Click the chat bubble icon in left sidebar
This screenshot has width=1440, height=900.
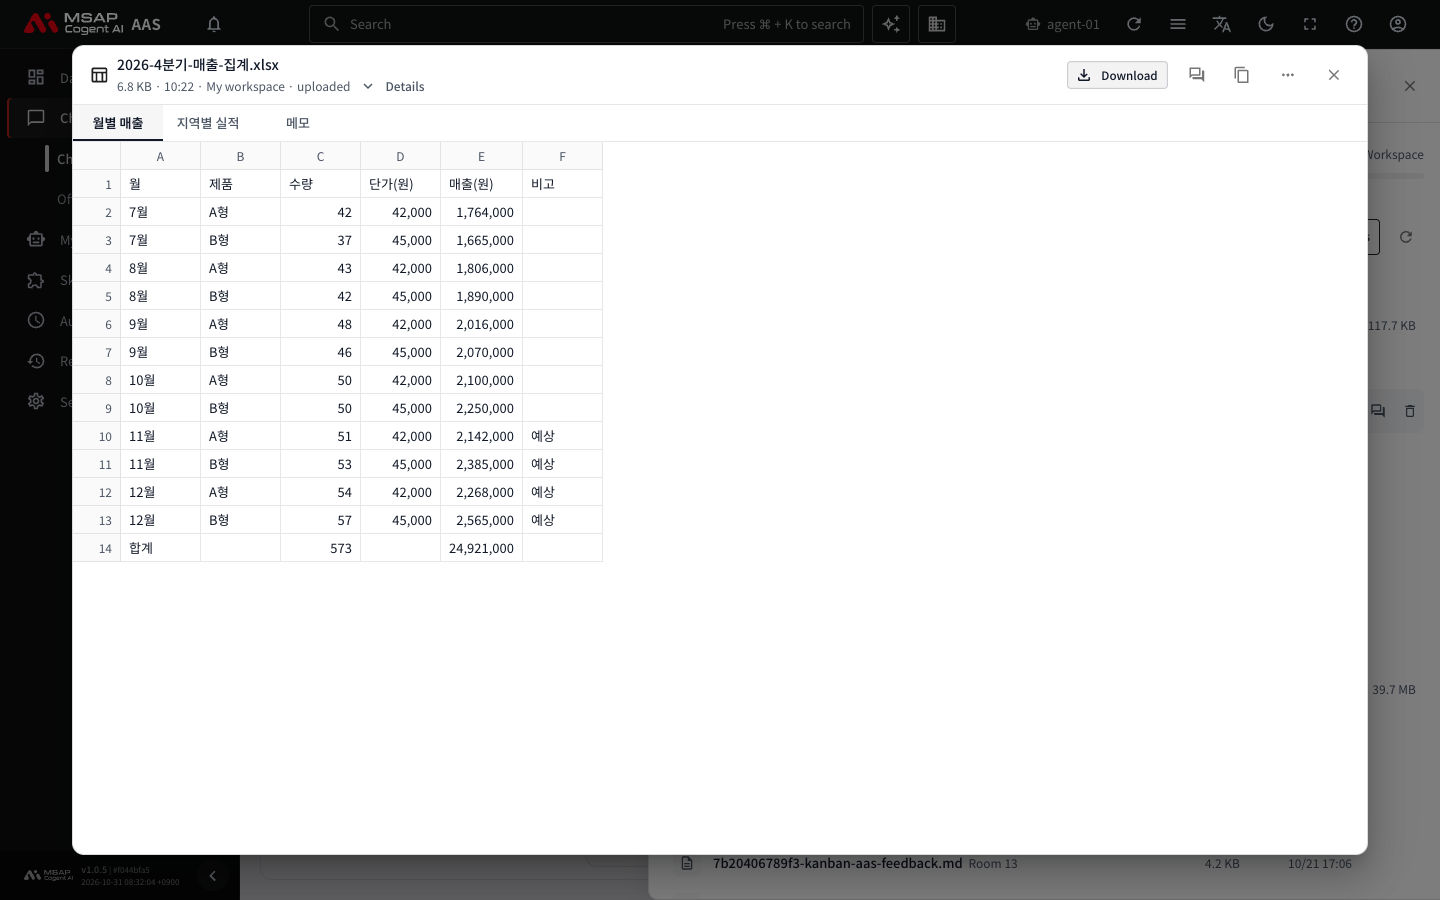point(36,118)
